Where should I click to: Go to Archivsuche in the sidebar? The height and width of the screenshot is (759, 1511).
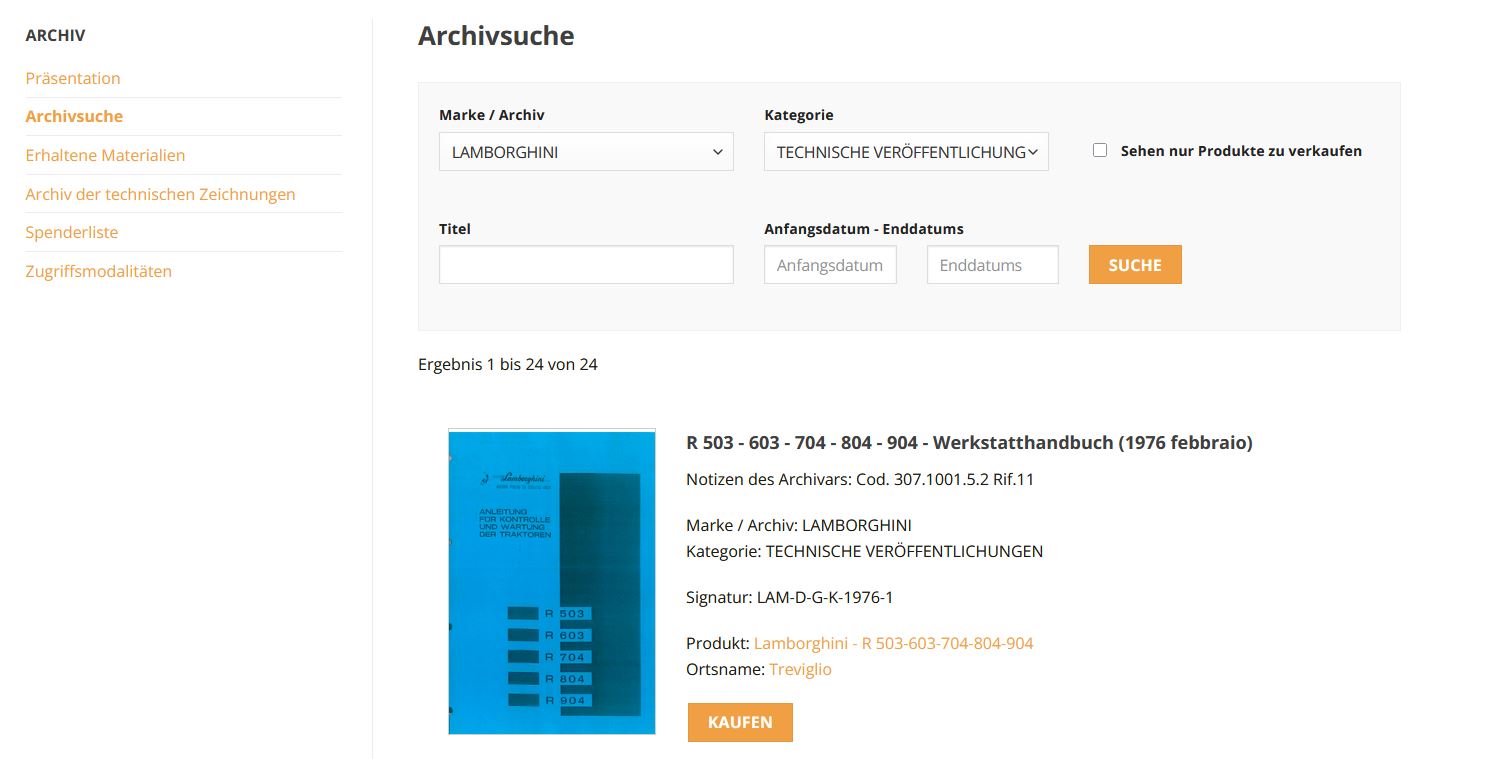click(74, 116)
